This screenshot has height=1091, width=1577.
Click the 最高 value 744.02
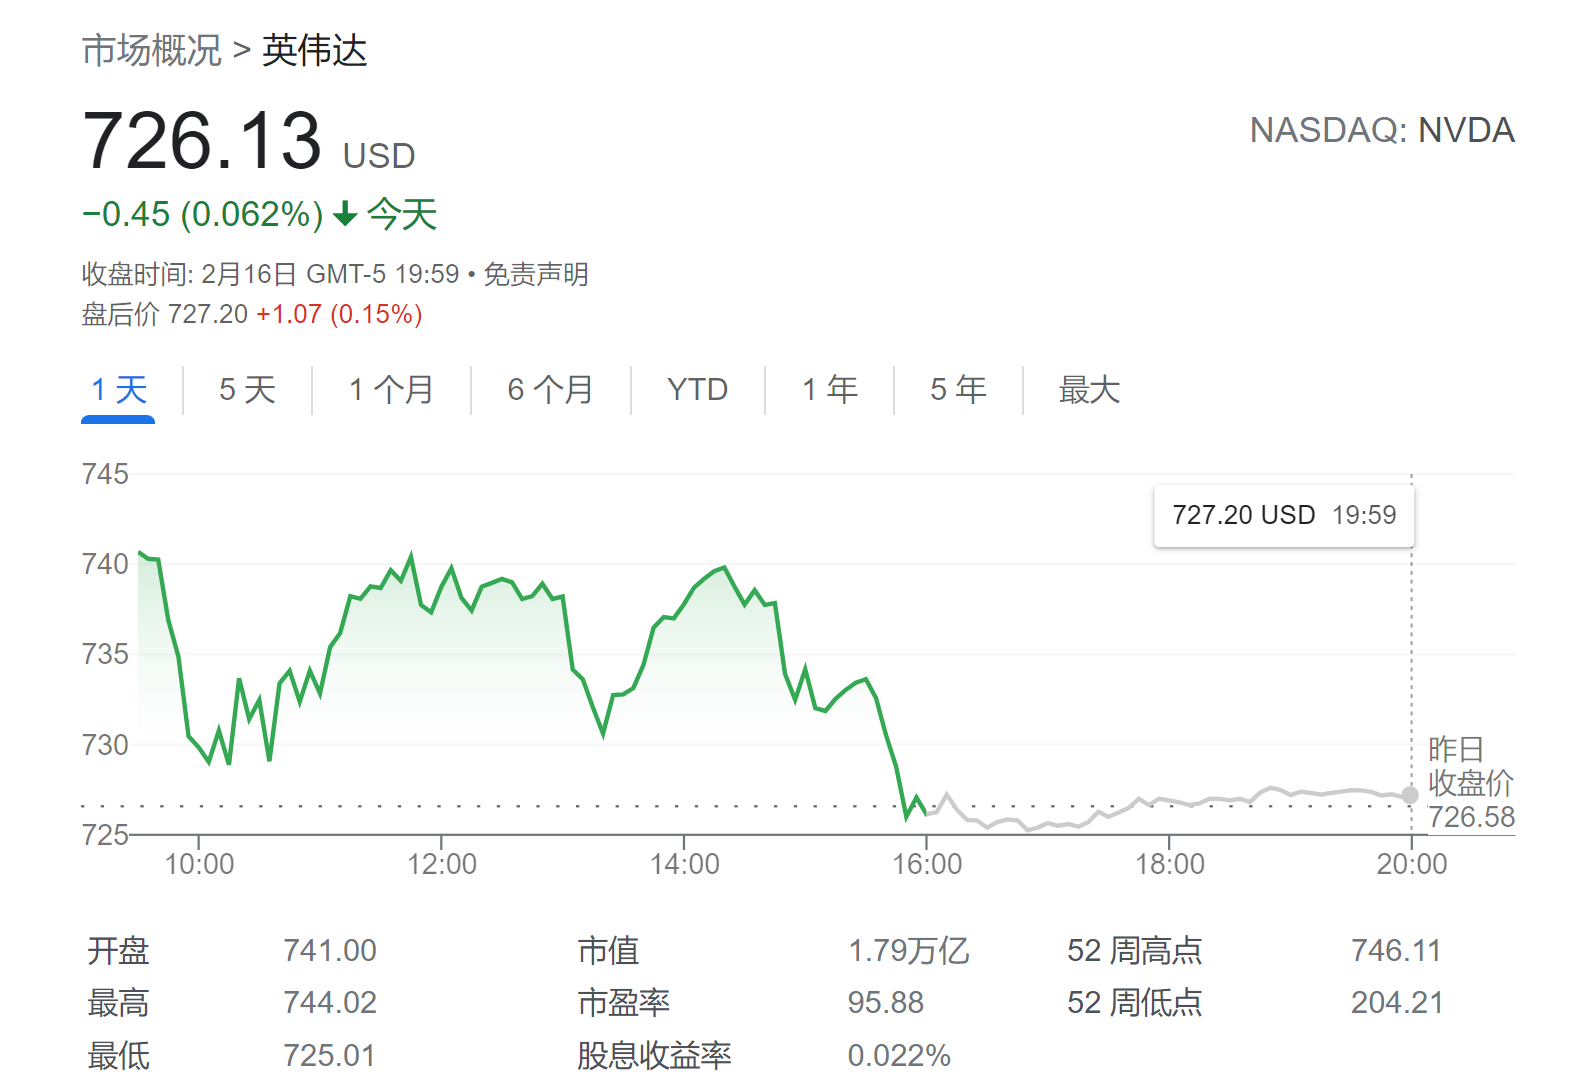pyautogui.click(x=330, y=1002)
